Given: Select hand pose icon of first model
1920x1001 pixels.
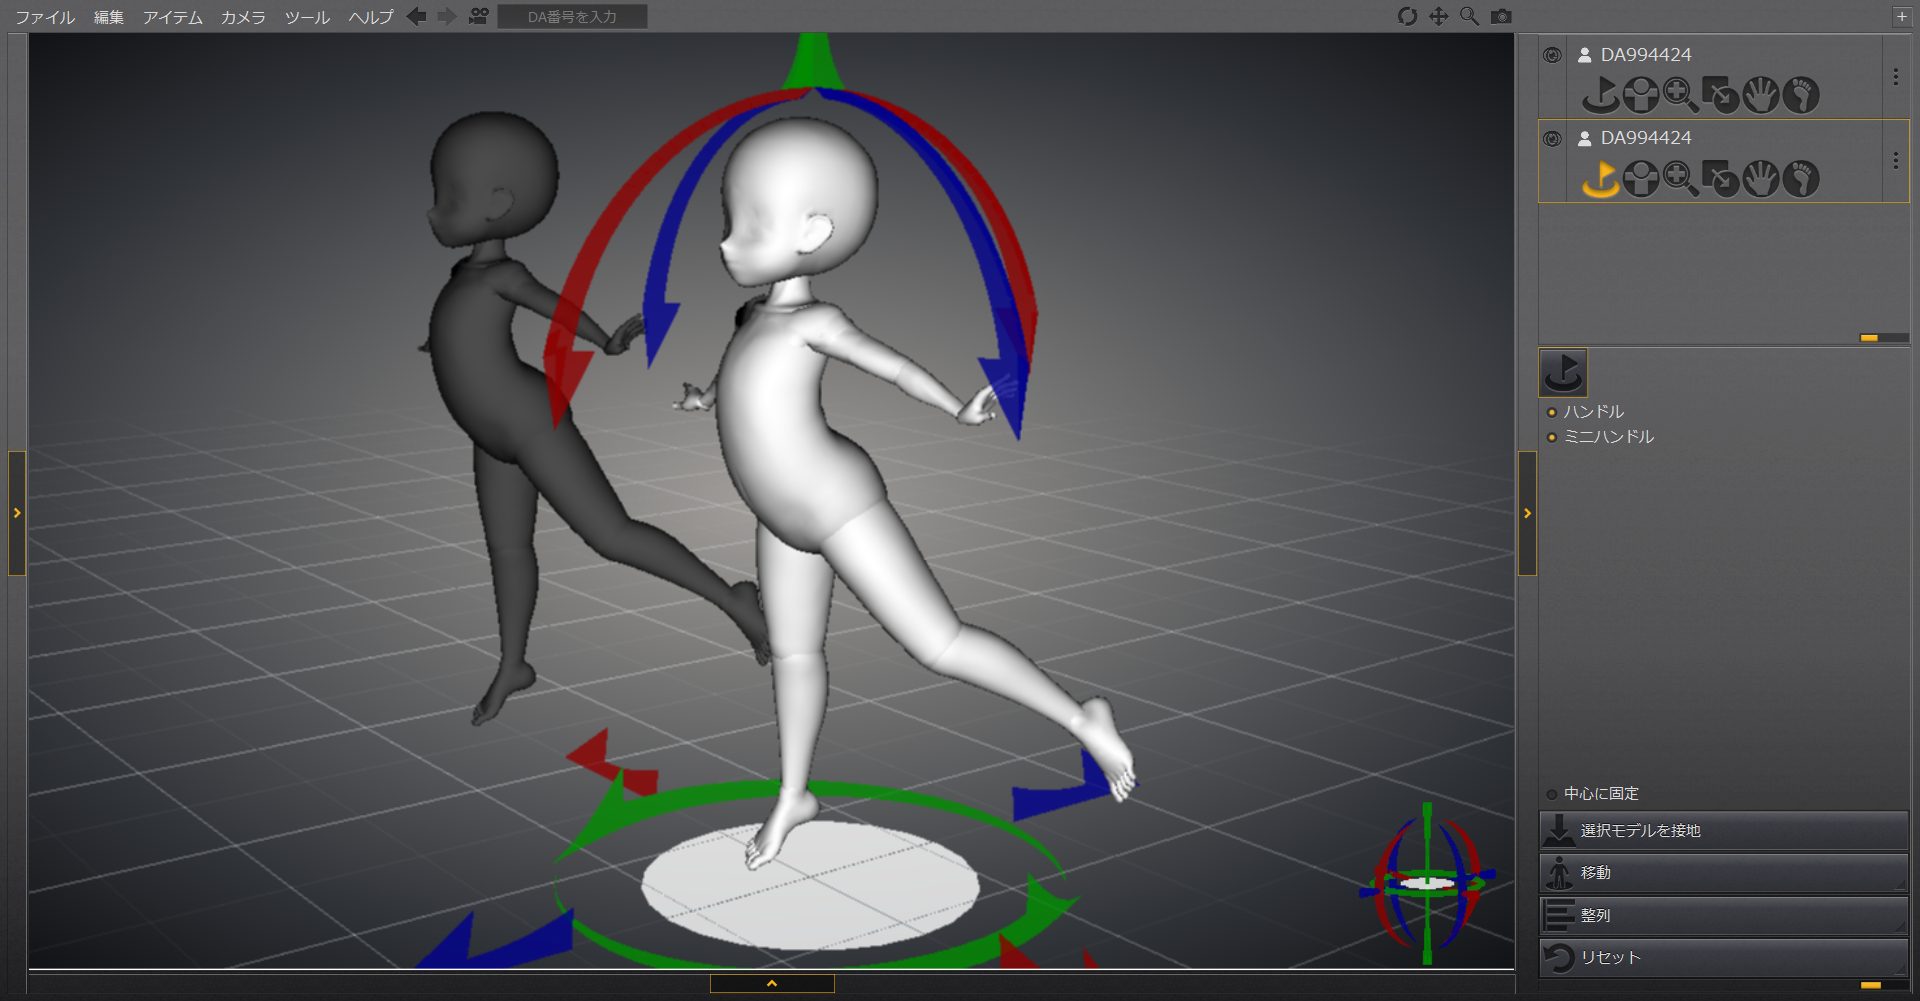Looking at the screenshot, I should pos(1760,96).
